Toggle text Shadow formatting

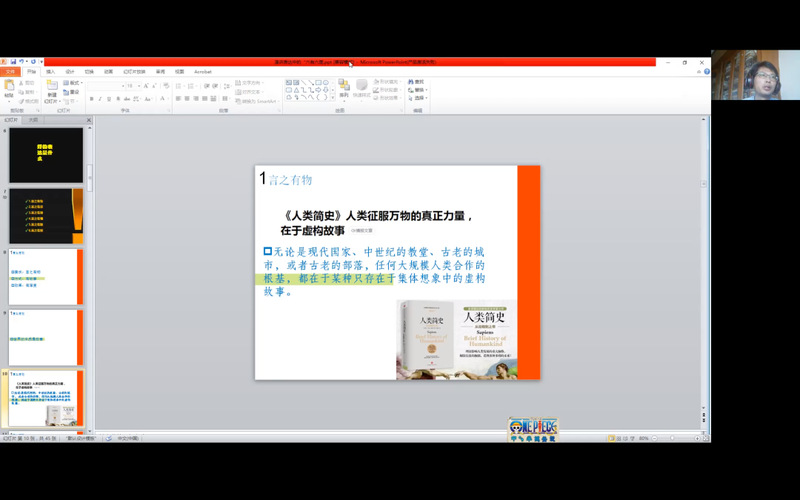[x=118, y=99]
